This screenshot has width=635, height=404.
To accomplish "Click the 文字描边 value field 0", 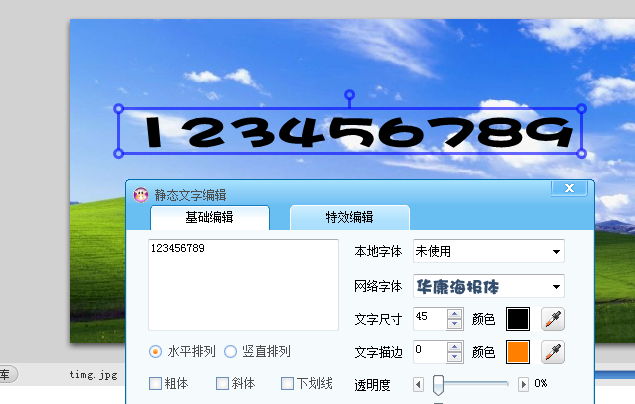I will (x=430, y=352).
